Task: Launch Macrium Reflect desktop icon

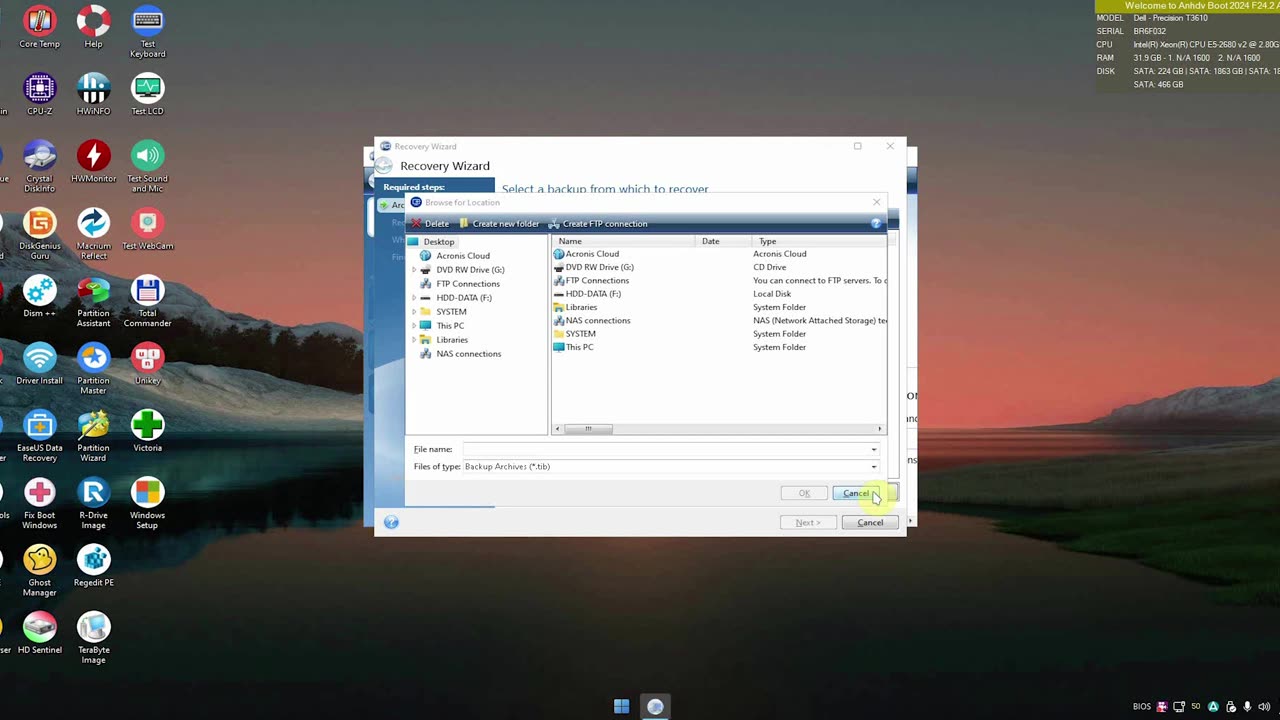Action: (x=93, y=233)
